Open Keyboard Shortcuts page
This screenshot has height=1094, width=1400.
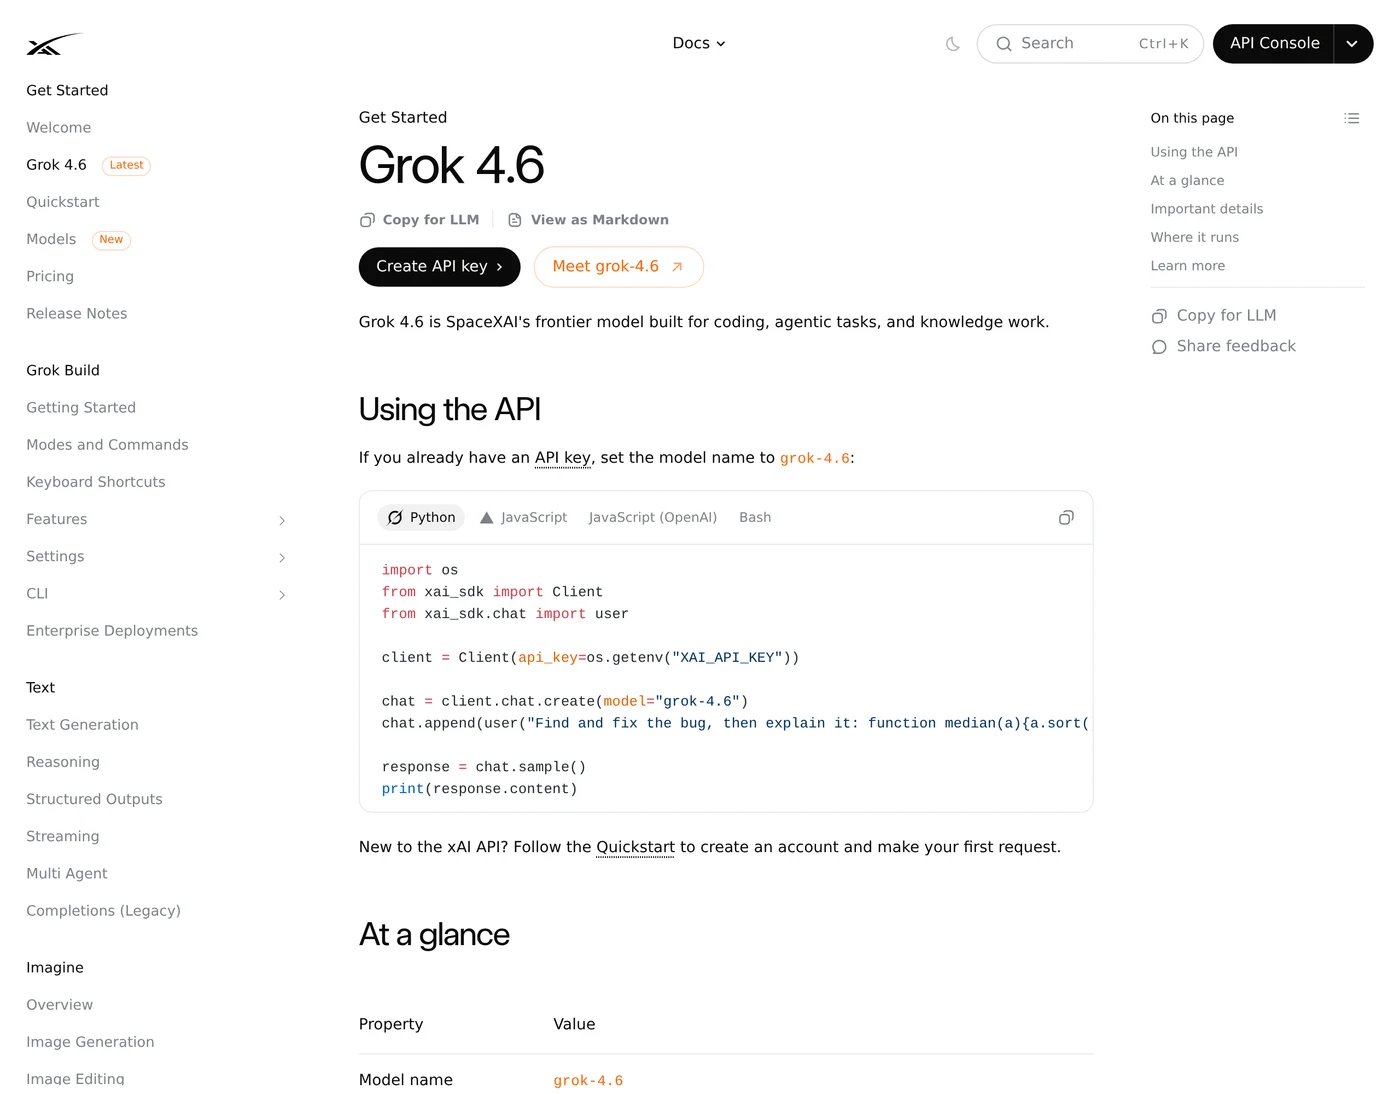[96, 482]
